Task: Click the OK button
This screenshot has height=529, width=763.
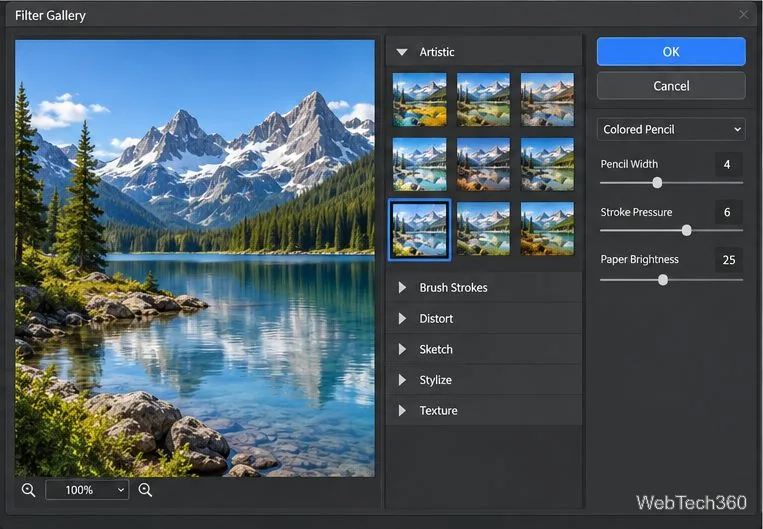Action: pyautogui.click(x=671, y=52)
